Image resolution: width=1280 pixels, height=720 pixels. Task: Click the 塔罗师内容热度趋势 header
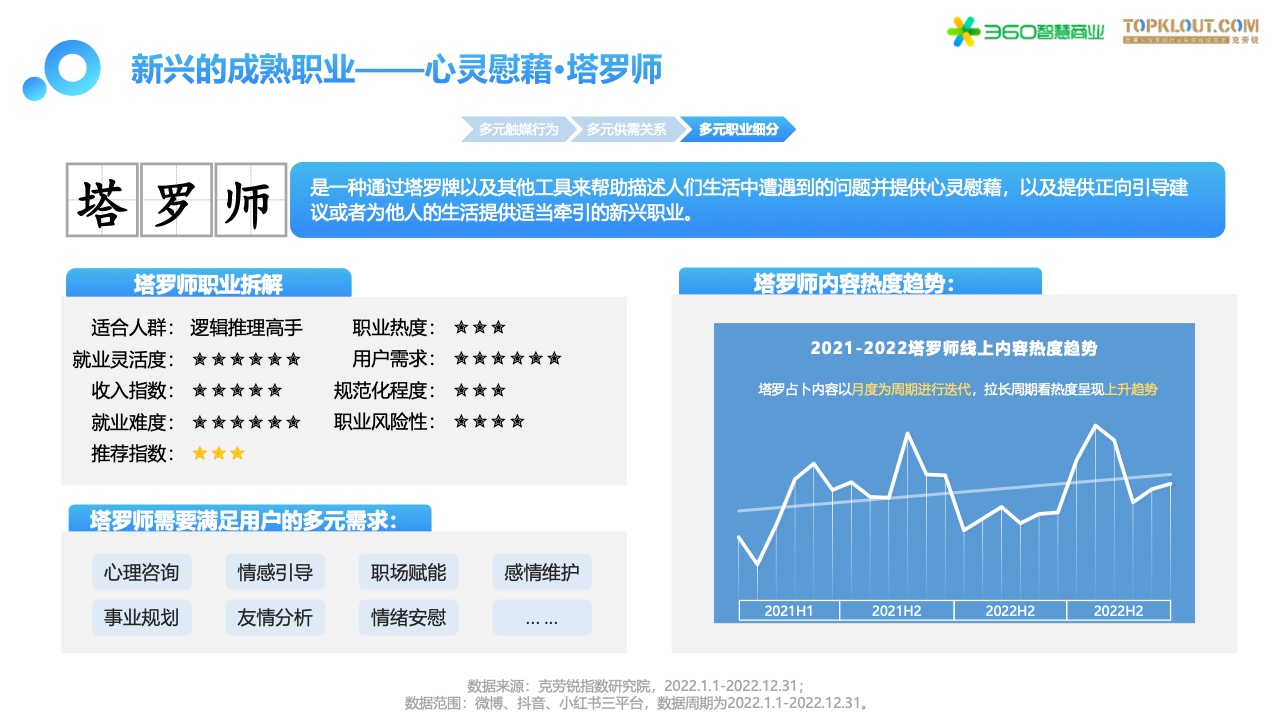860,282
